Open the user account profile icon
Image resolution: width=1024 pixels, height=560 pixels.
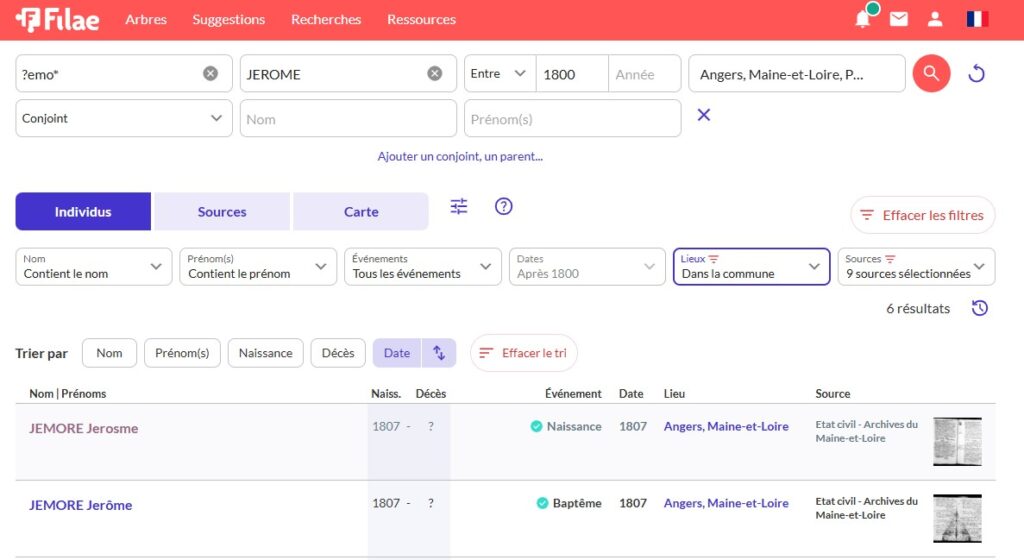(x=935, y=19)
